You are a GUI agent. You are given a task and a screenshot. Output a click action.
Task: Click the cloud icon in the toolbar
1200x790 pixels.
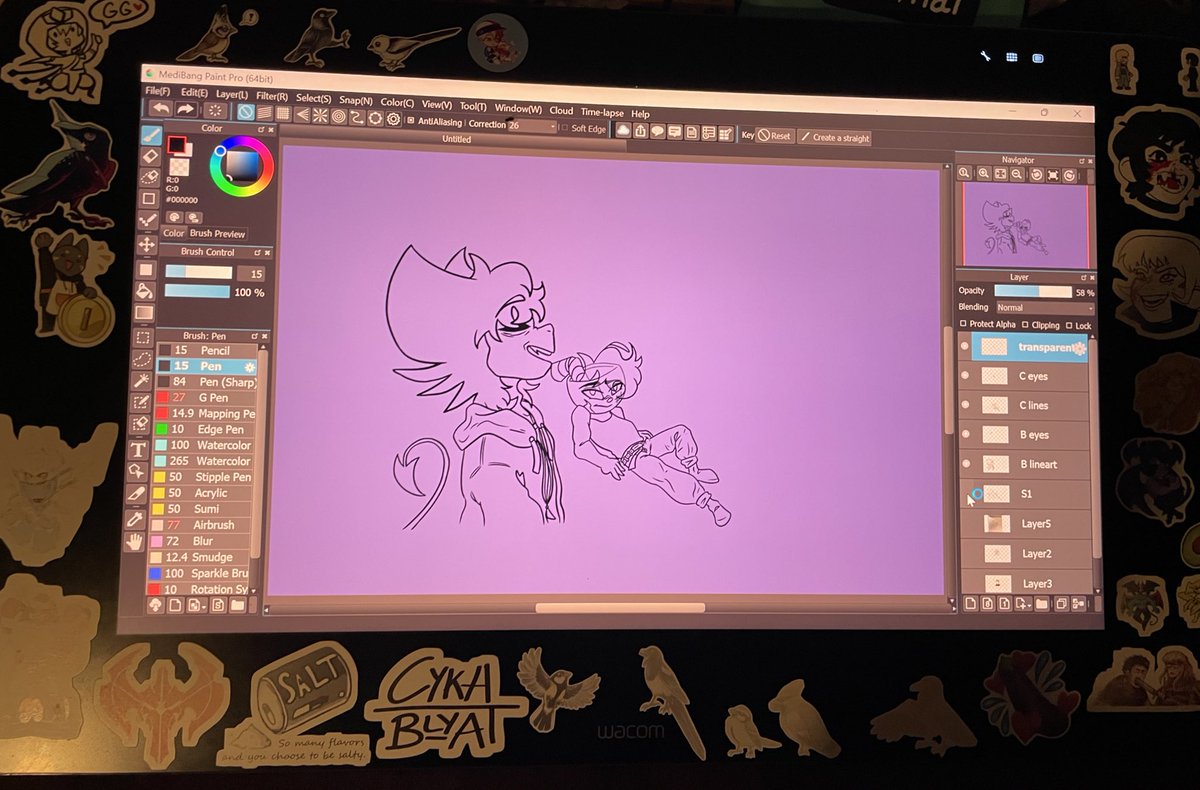[622, 129]
